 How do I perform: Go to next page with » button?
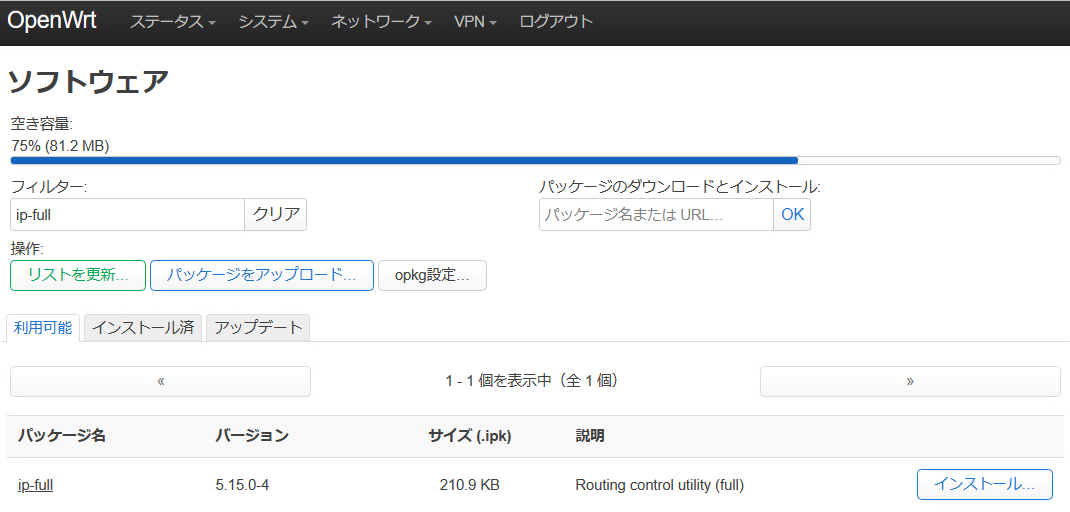coord(910,382)
